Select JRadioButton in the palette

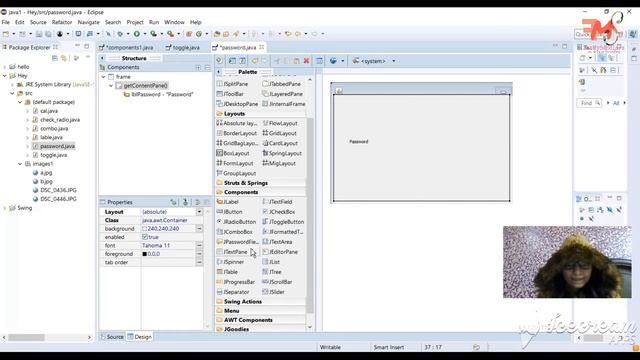[236, 222]
